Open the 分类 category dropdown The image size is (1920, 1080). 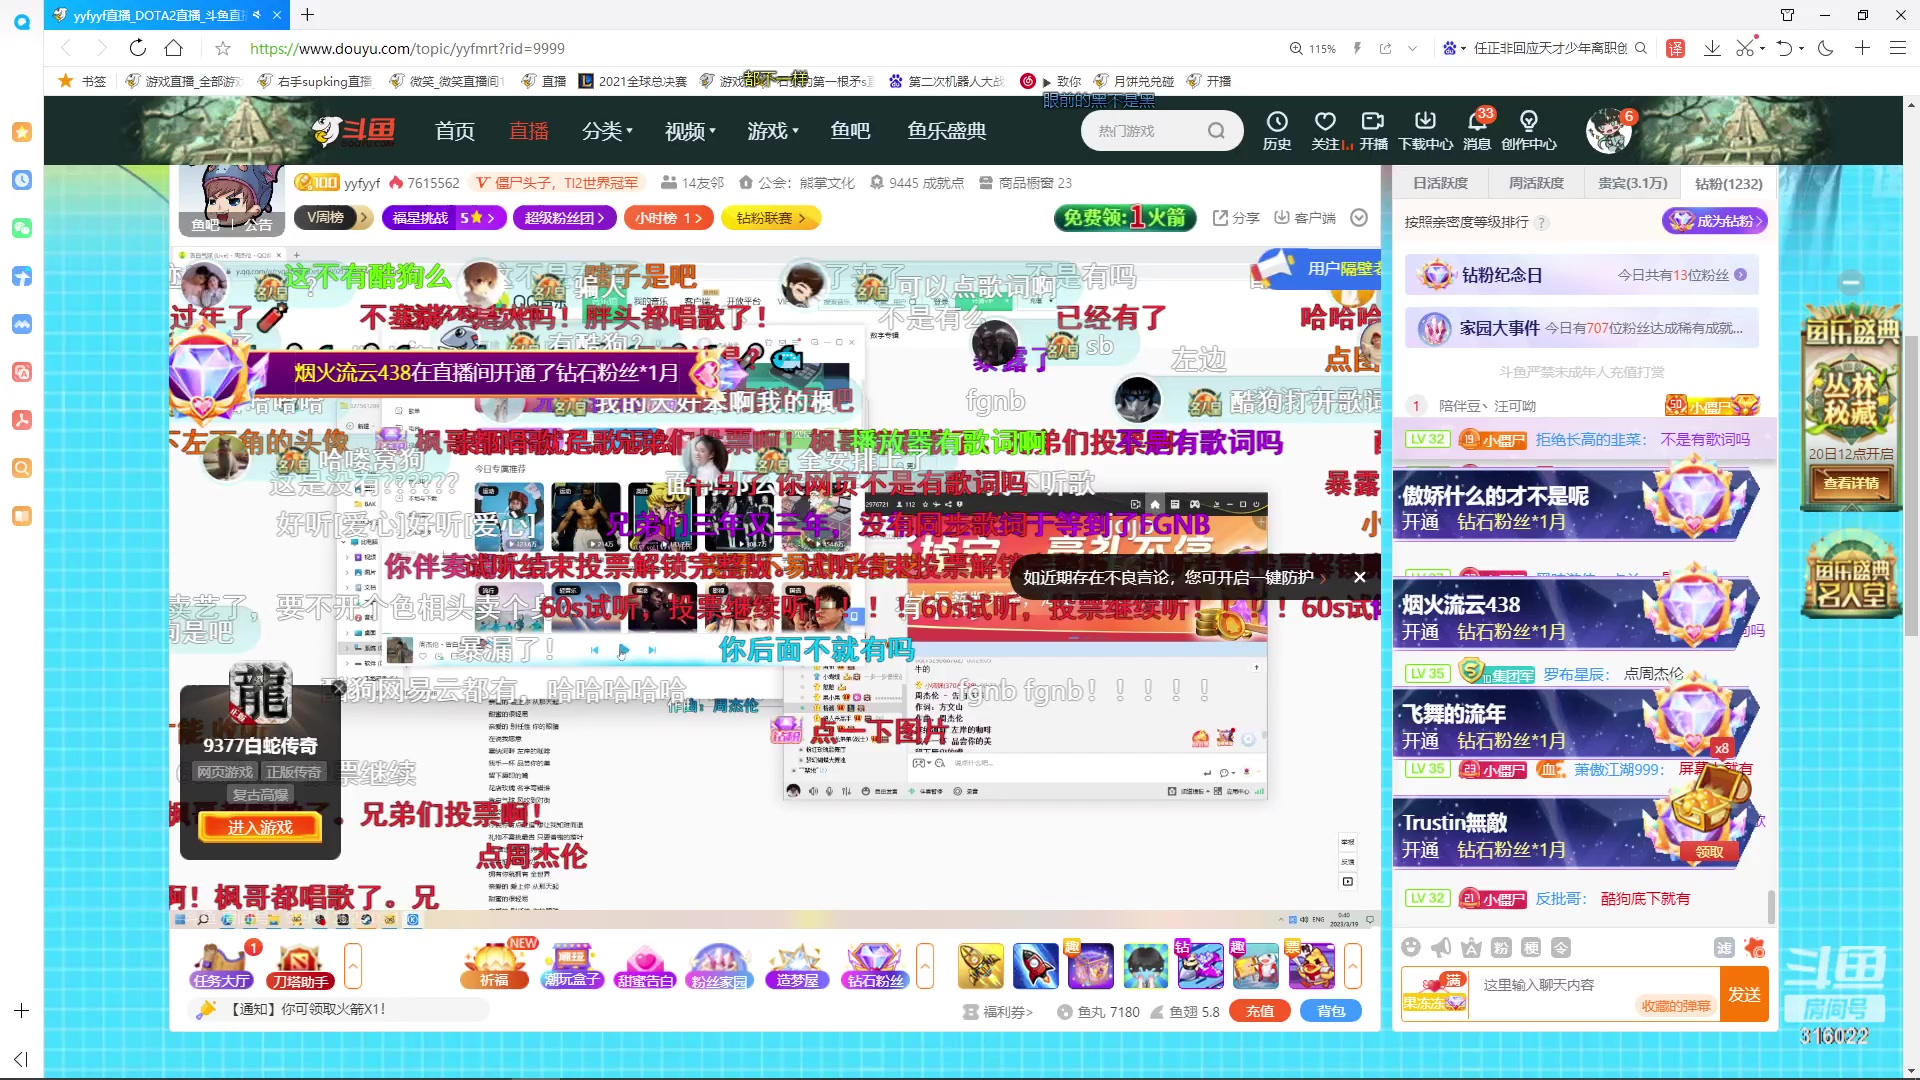coord(608,131)
